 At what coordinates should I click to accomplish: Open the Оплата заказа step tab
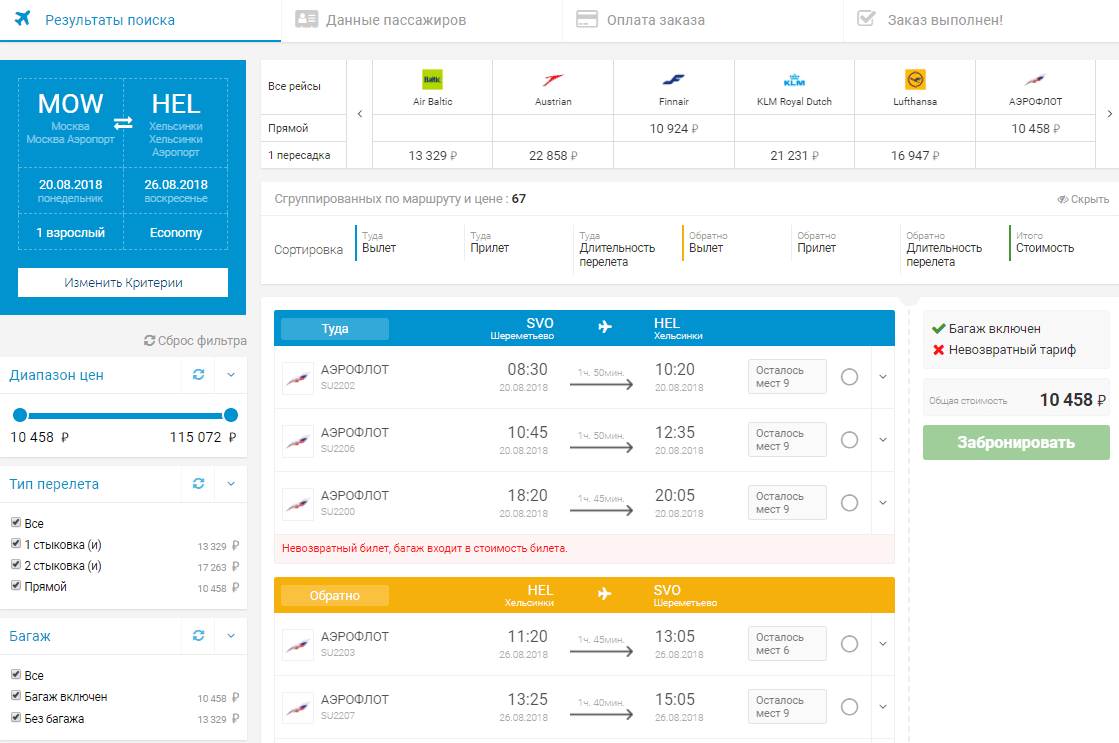point(703,21)
